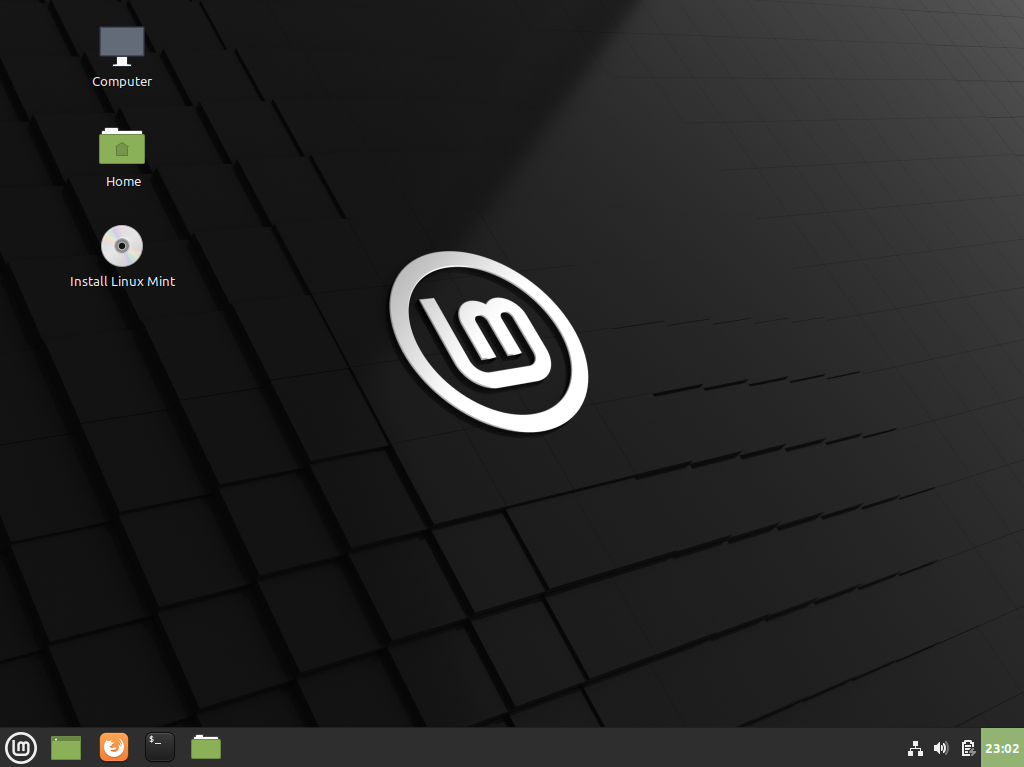
Task: Open the sound volume tray icon
Action: 941,748
